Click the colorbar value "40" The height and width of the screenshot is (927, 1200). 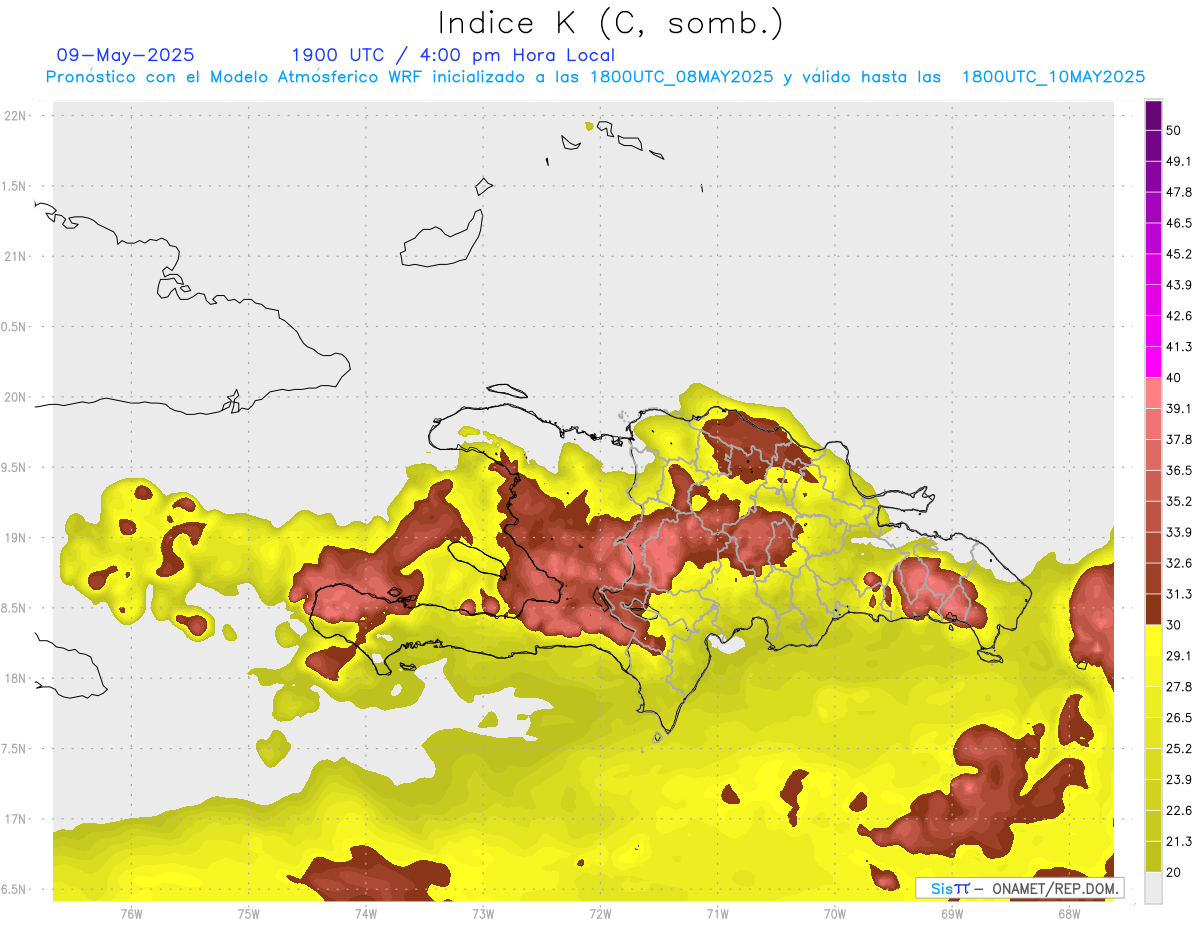1174,378
